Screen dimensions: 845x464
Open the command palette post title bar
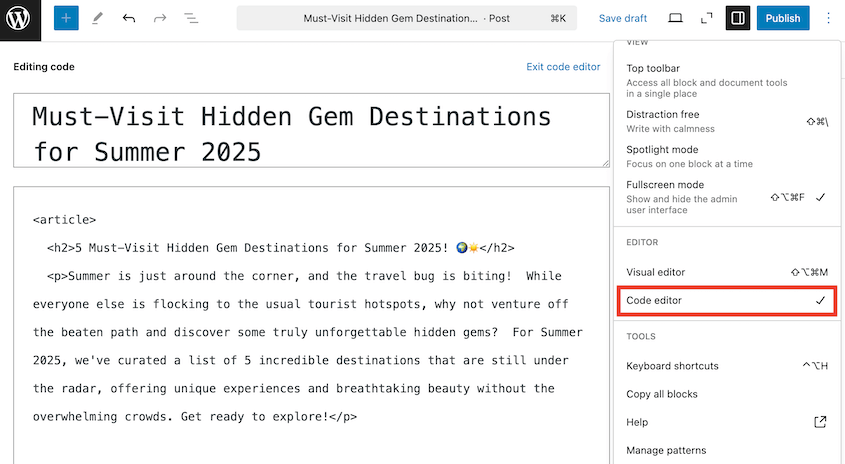point(406,18)
